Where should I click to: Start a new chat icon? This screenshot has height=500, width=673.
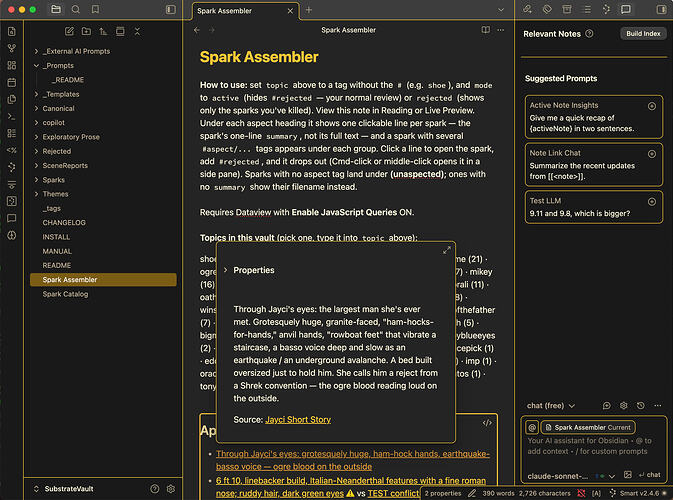606,406
